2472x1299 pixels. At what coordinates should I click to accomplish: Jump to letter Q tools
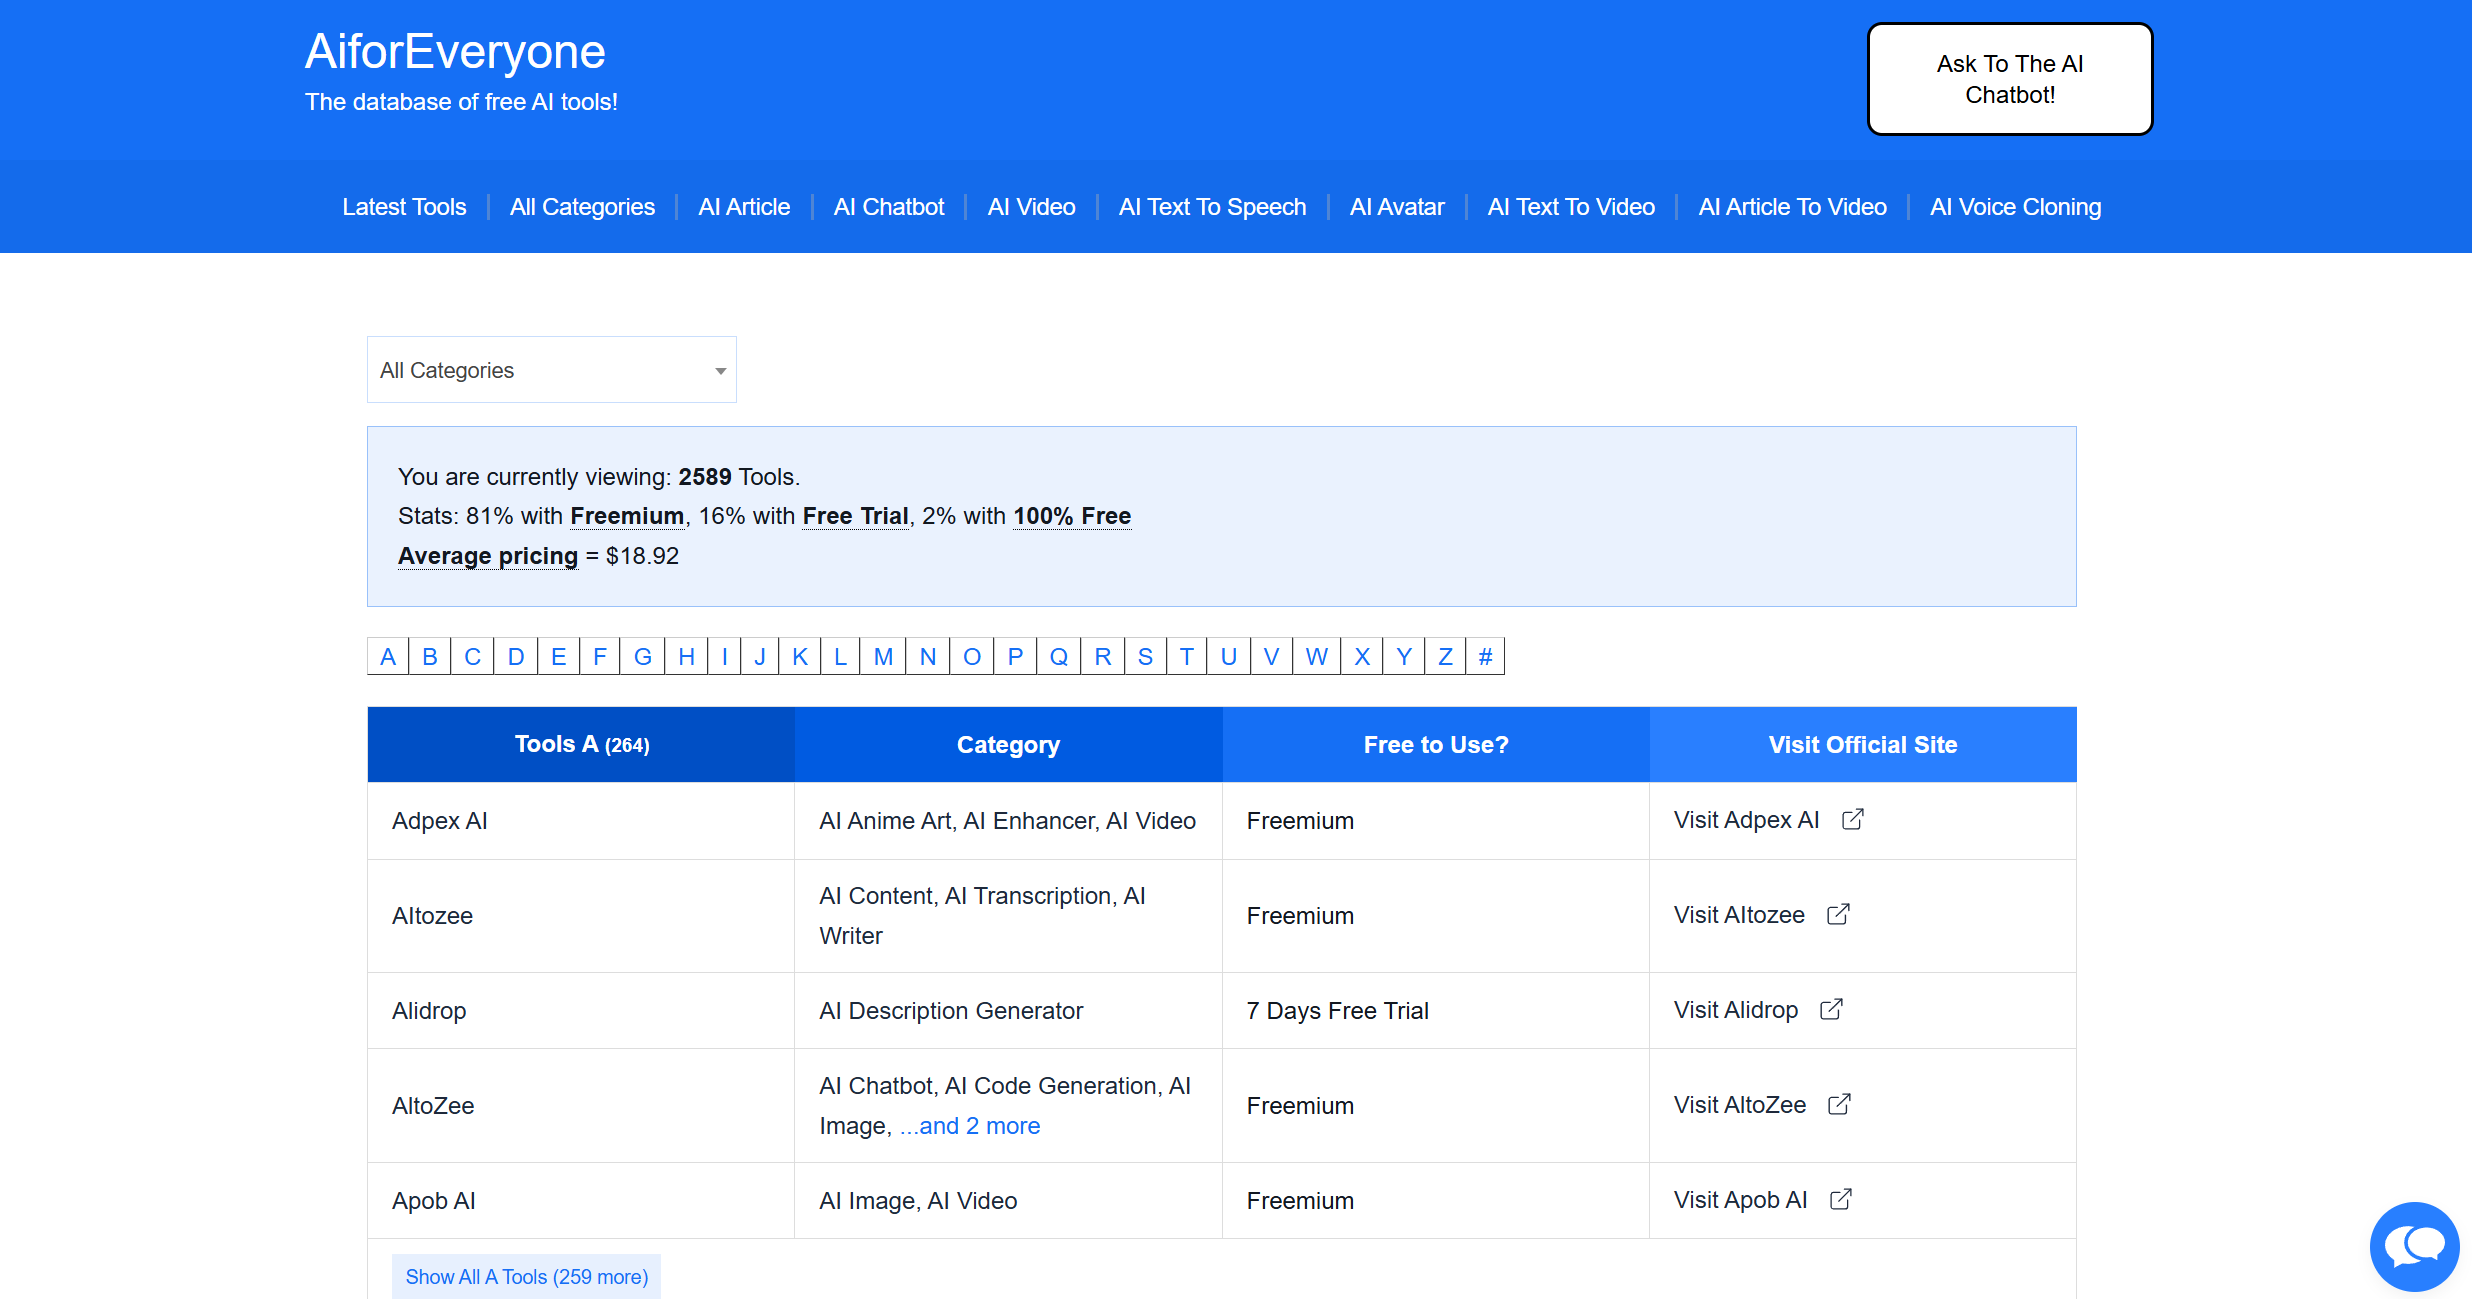pyautogui.click(x=1059, y=656)
